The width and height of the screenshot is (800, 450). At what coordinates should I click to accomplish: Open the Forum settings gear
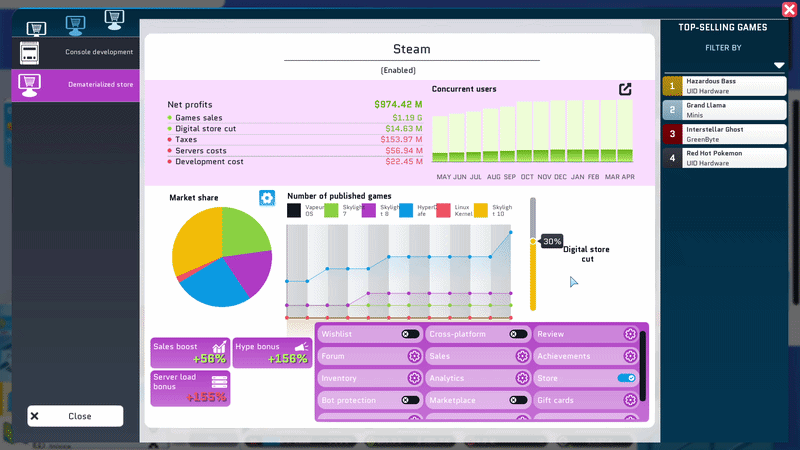tap(414, 356)
